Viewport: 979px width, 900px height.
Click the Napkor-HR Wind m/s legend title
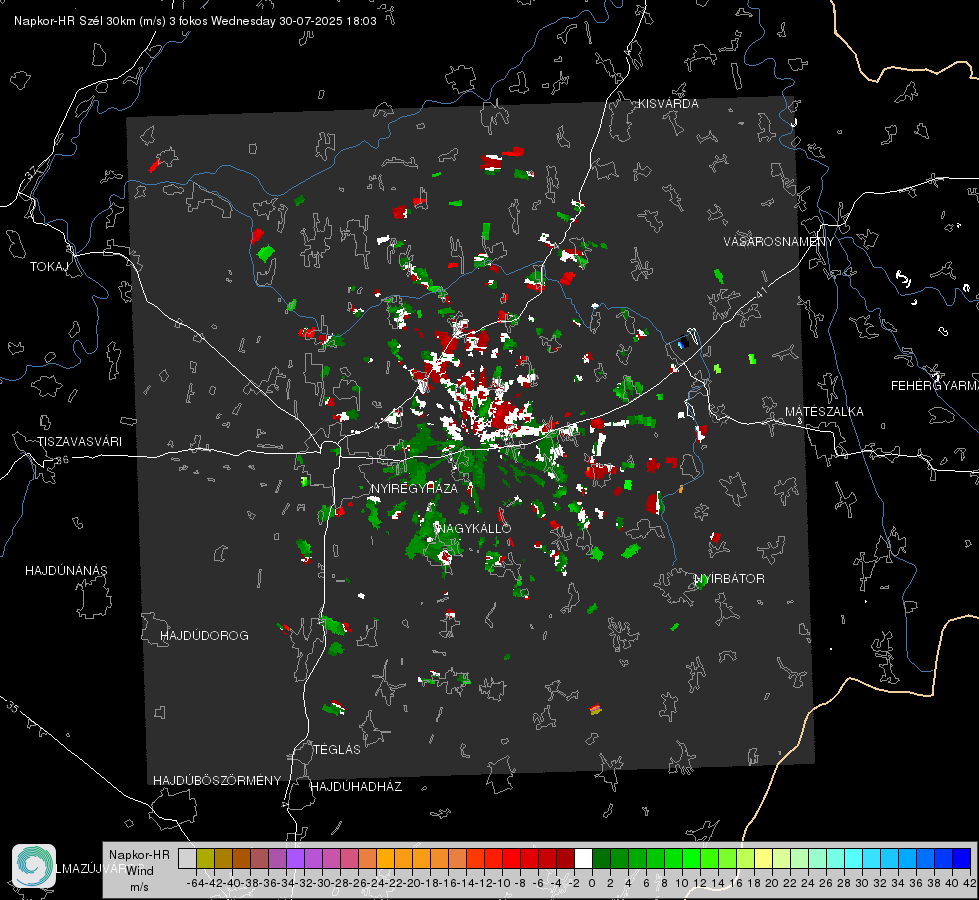pos(139,871)
